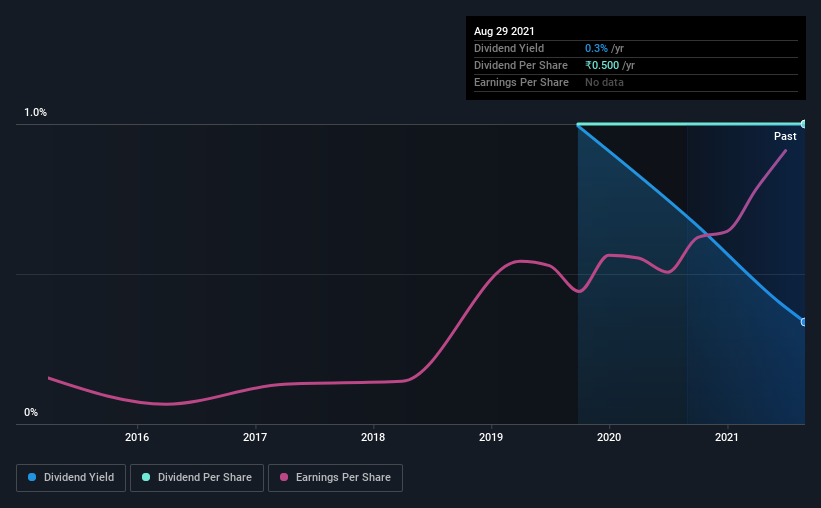This screenshot has height=508, width=821.
Task: Click the blue dot in Dividend Yield legend
Action: tap(32, 478)
